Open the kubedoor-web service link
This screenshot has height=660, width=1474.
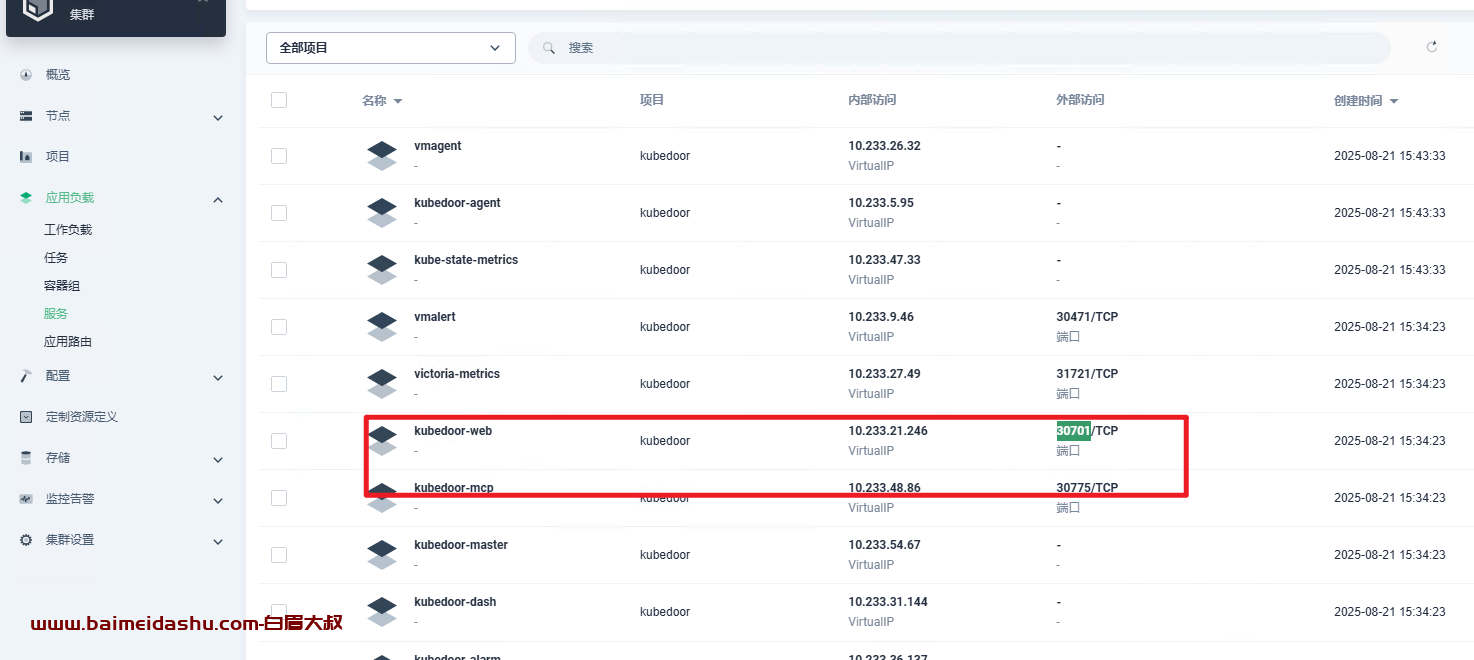[453, 431]
